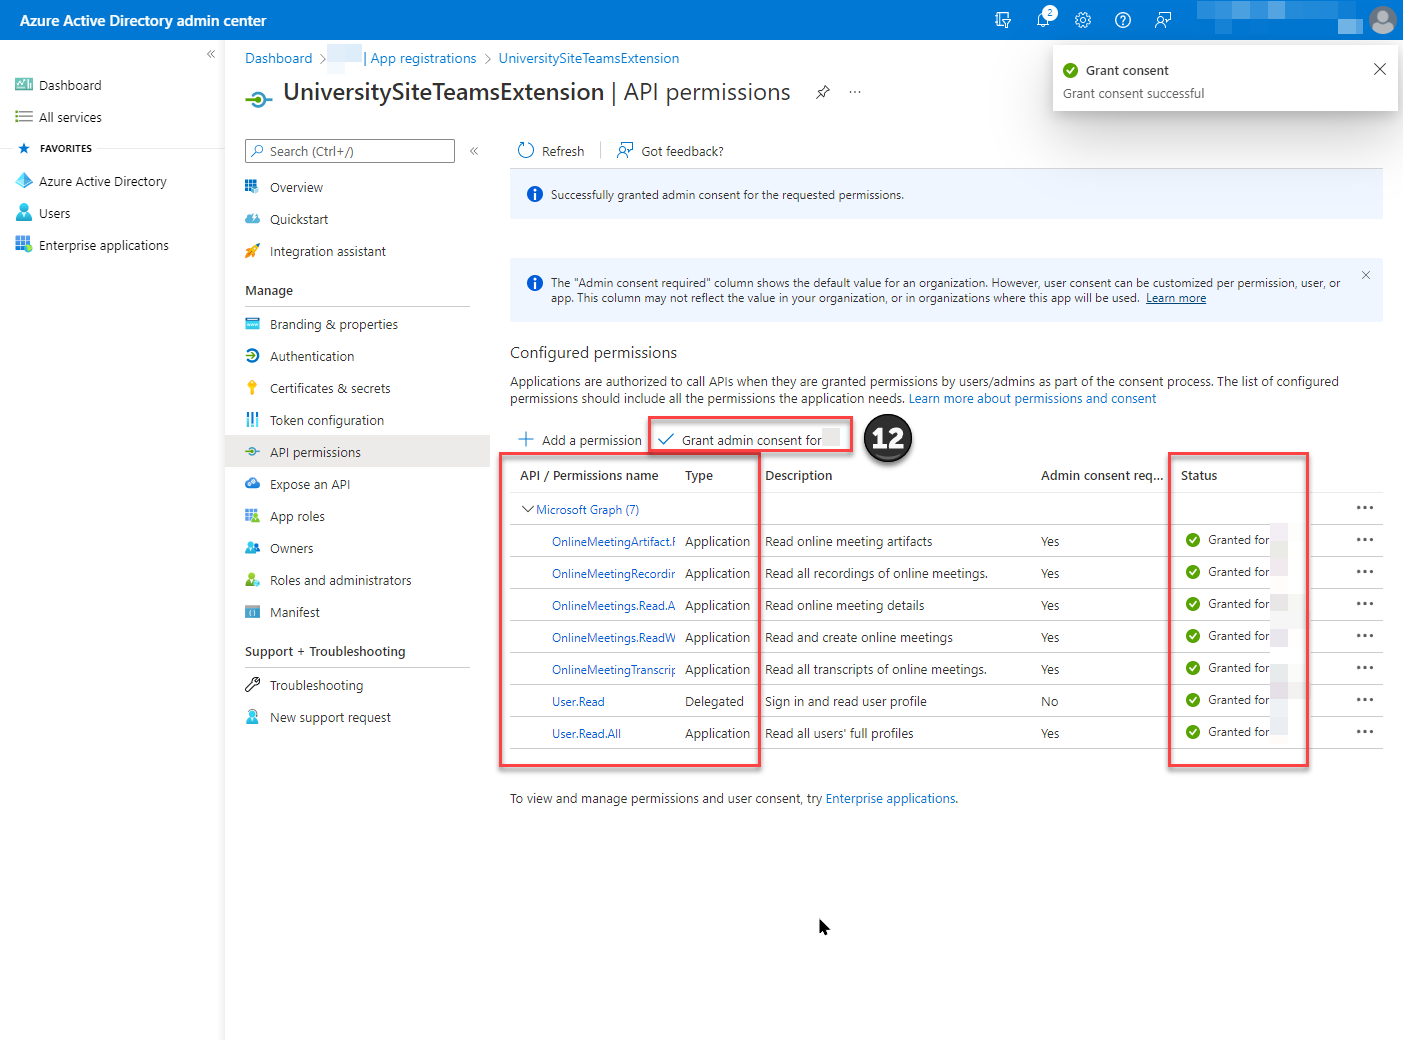The image size is (1403, 1040).
Task: Collapse the Microsoft Graph (7) group
Action: point(527,509)
